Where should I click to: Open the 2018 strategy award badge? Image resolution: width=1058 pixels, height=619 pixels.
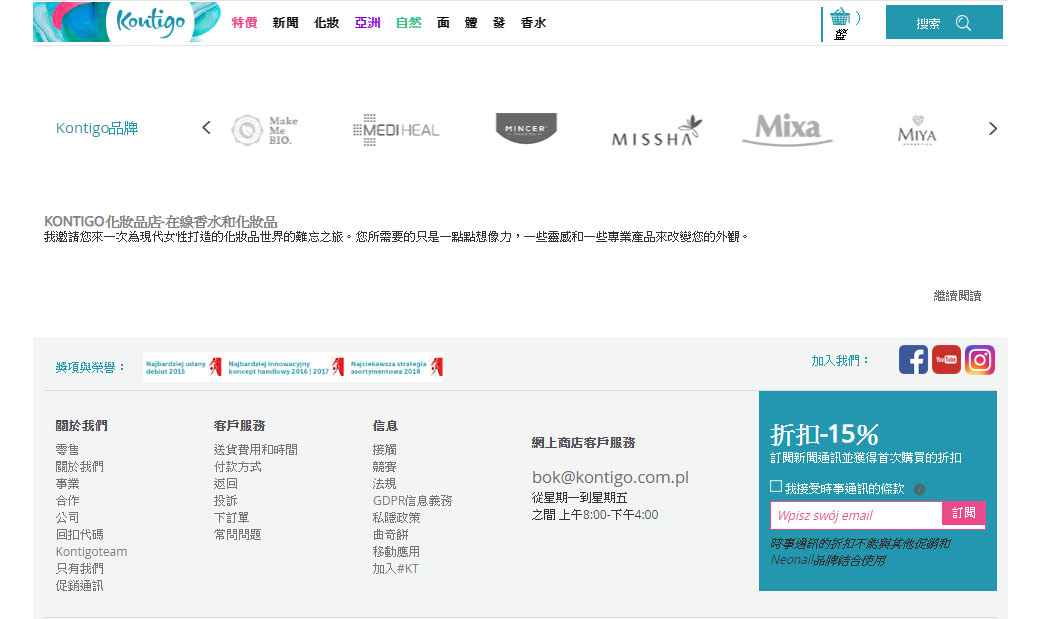(x=396, y=367)
